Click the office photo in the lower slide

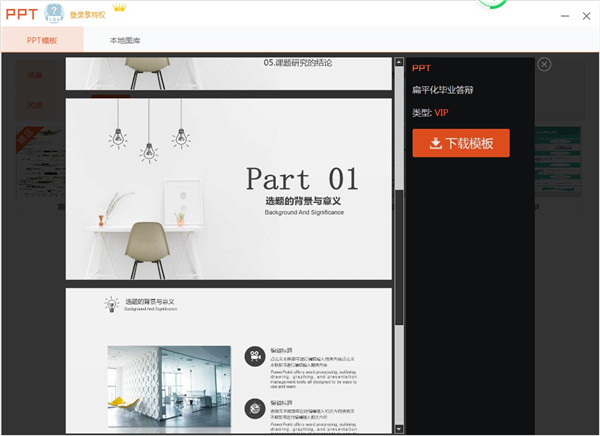164,383
